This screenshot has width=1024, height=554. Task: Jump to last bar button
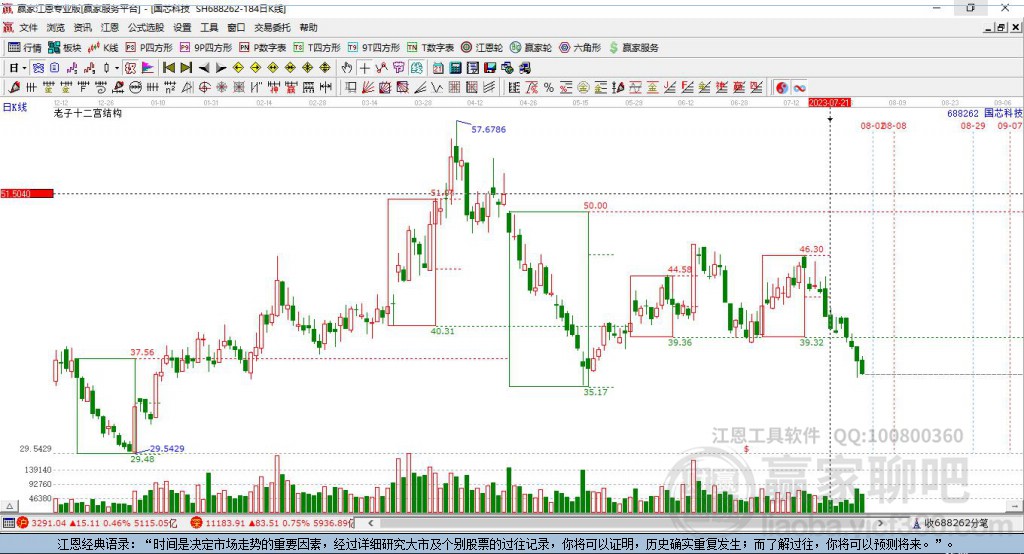point(186,68)
